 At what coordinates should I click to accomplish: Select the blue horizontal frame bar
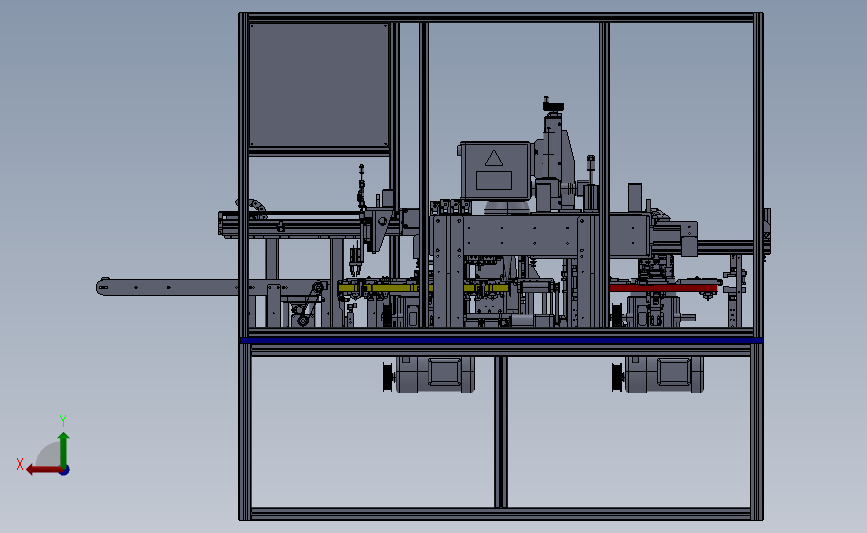[501, 341]
